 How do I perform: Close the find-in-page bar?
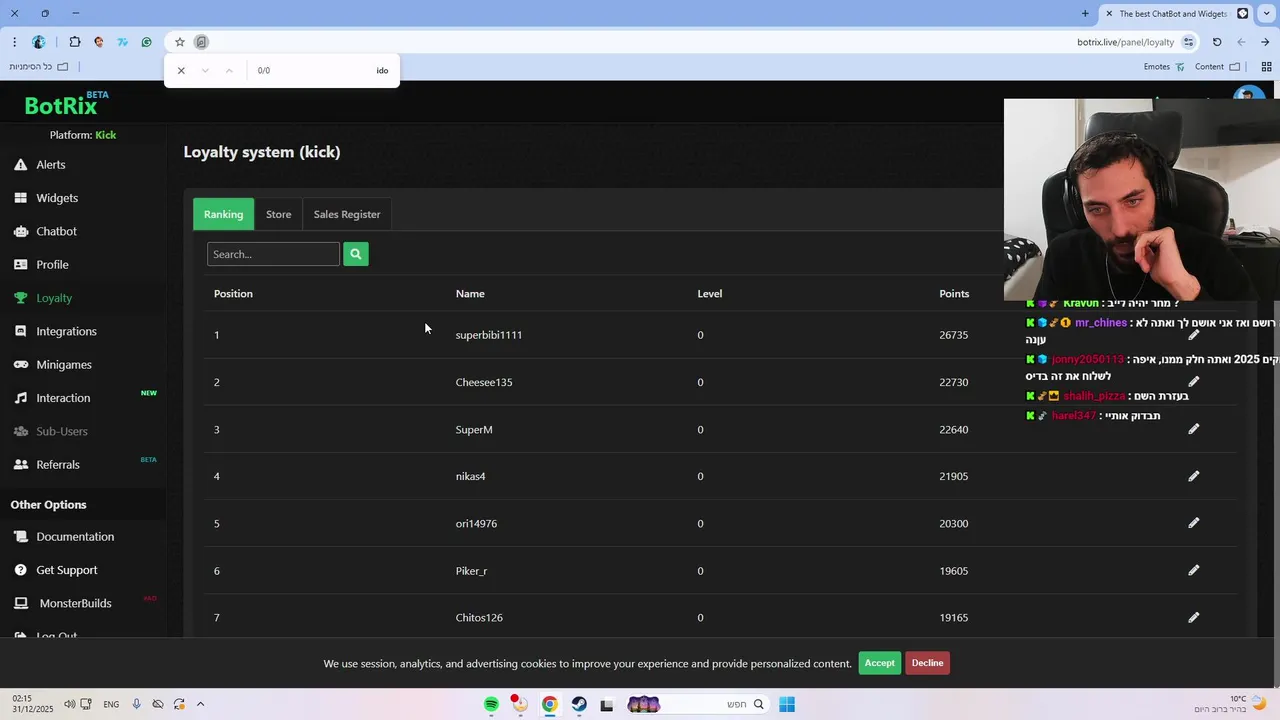pos(181,70)
